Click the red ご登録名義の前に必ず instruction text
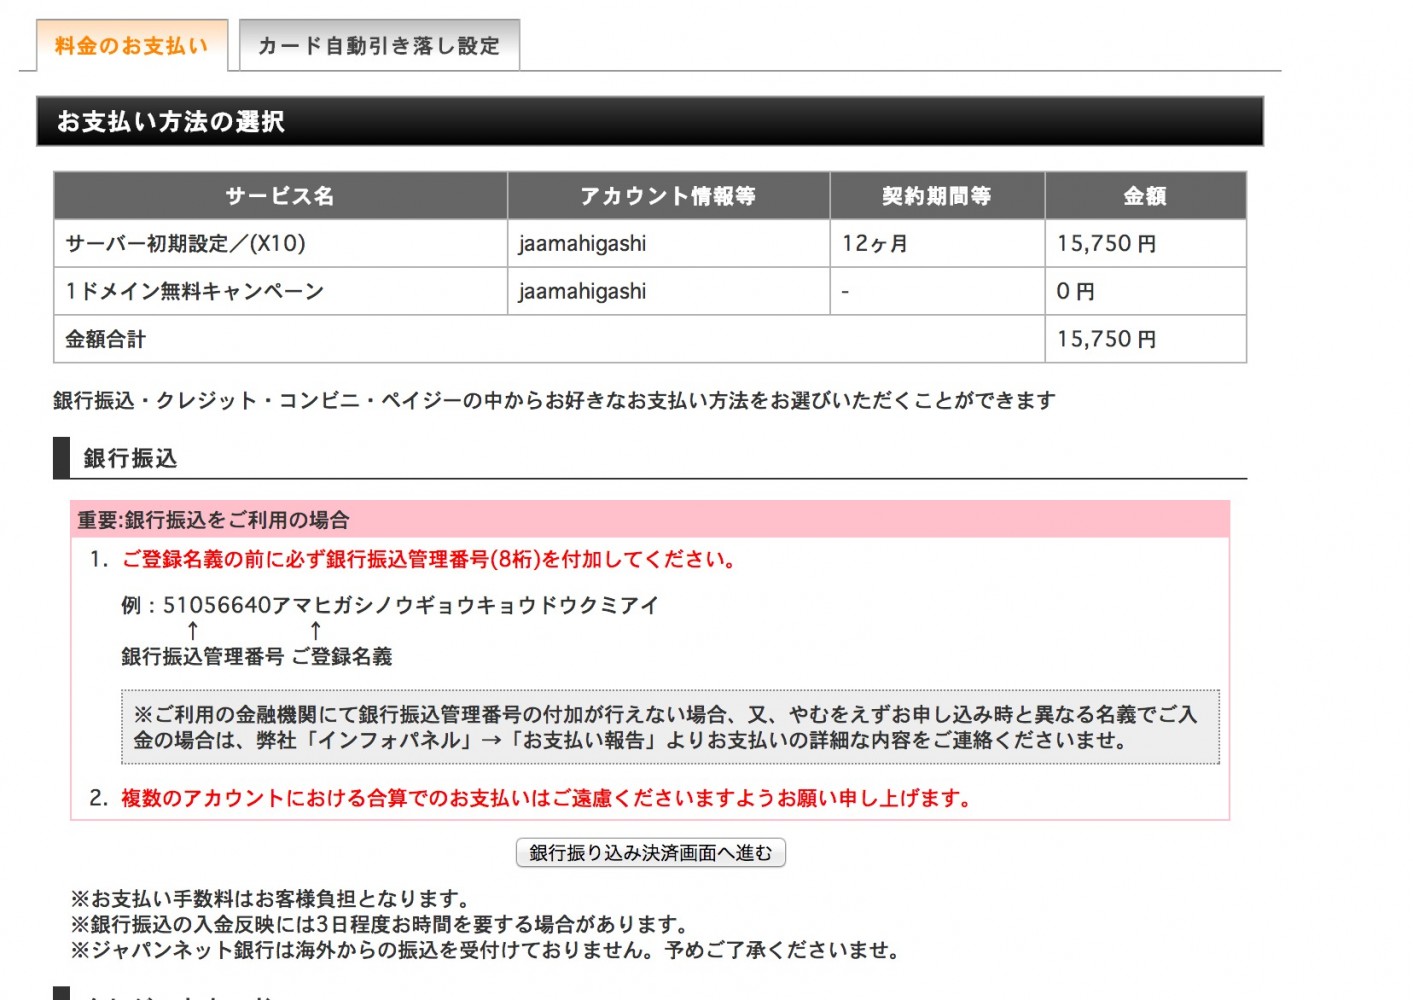 pos(431,559)
